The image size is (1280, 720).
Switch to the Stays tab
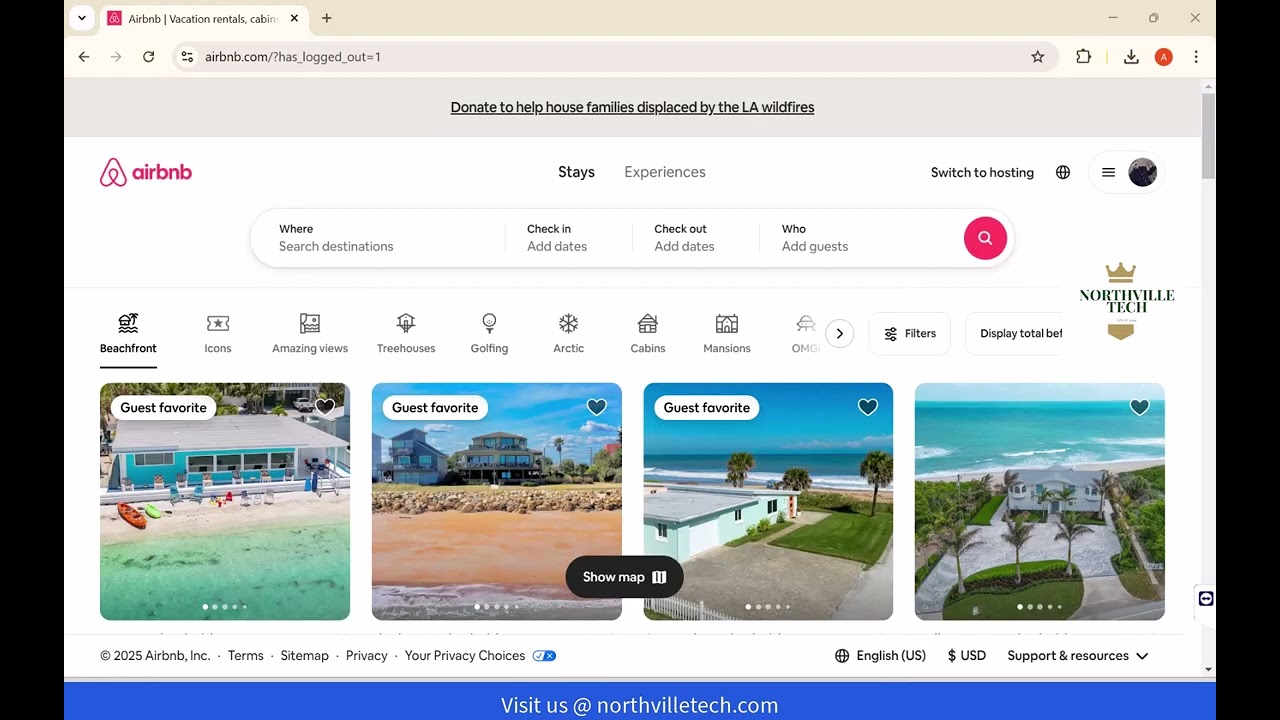pos(576,172)
